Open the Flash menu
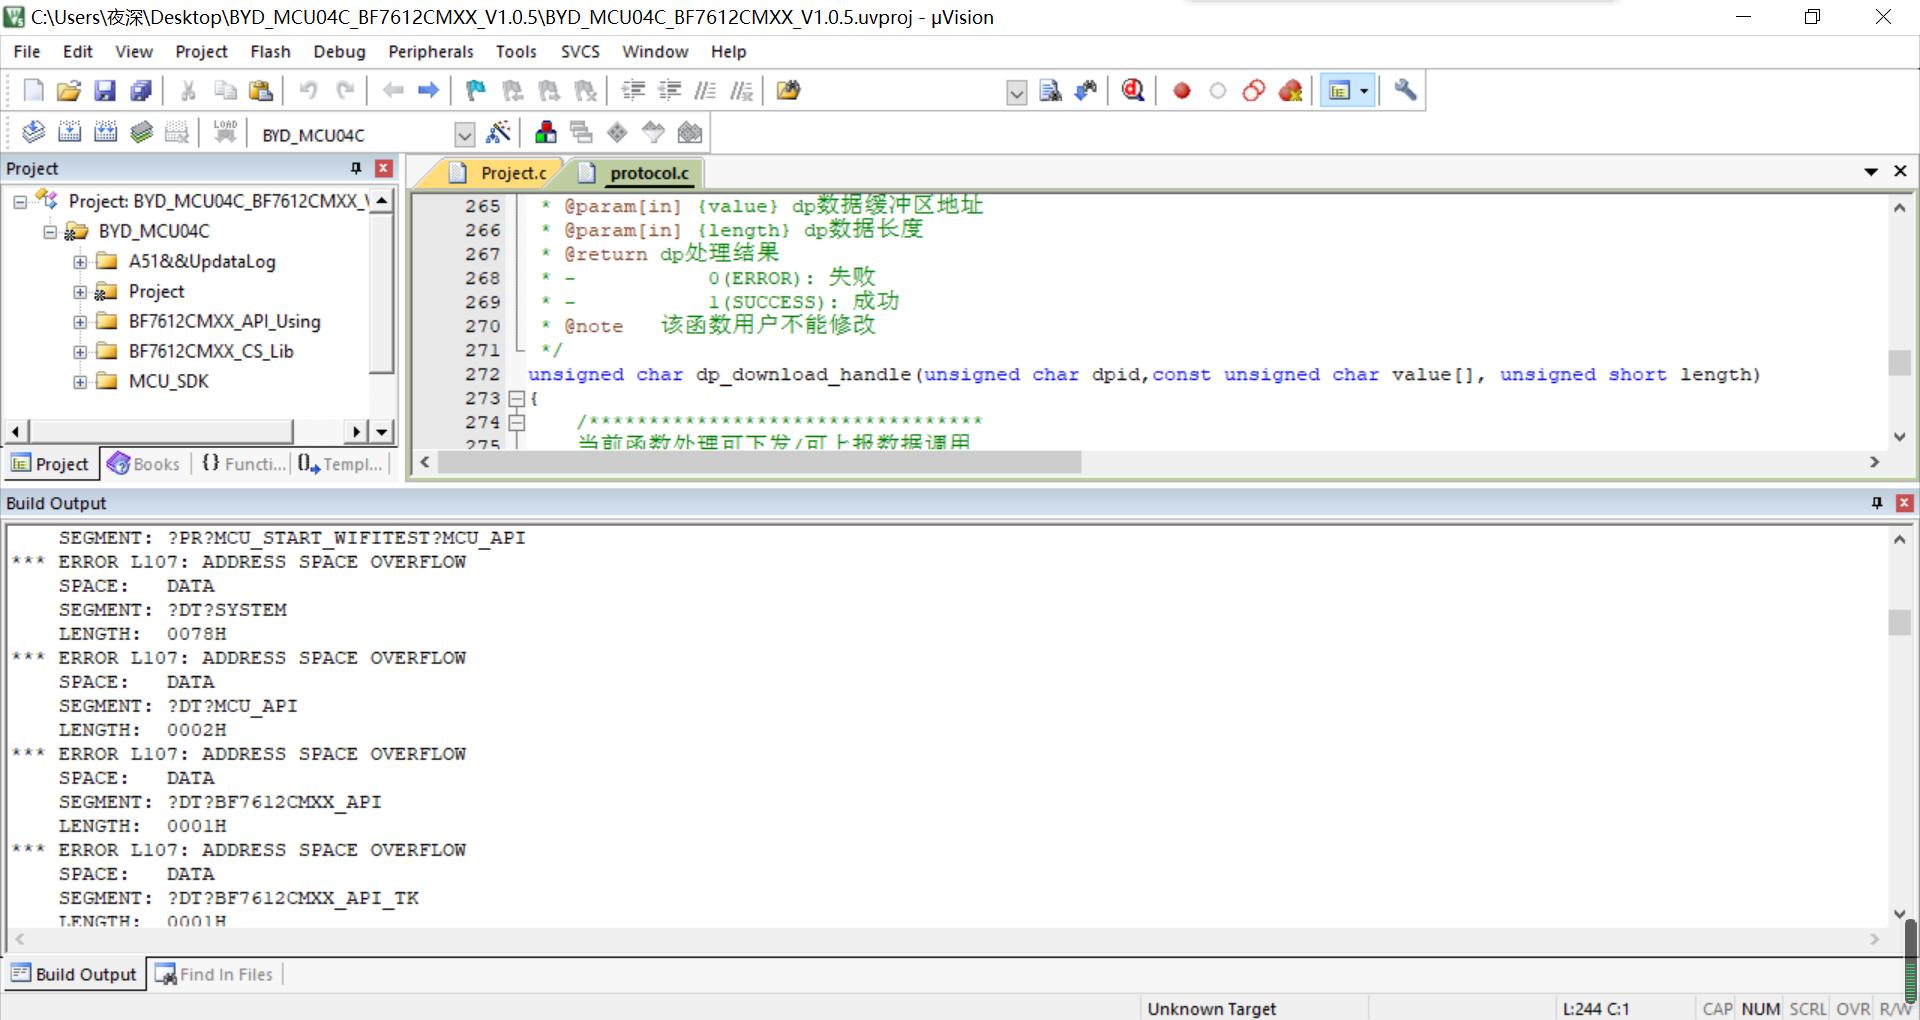Viewport: 1920px width, 1020px height. [x=270, y=52]
